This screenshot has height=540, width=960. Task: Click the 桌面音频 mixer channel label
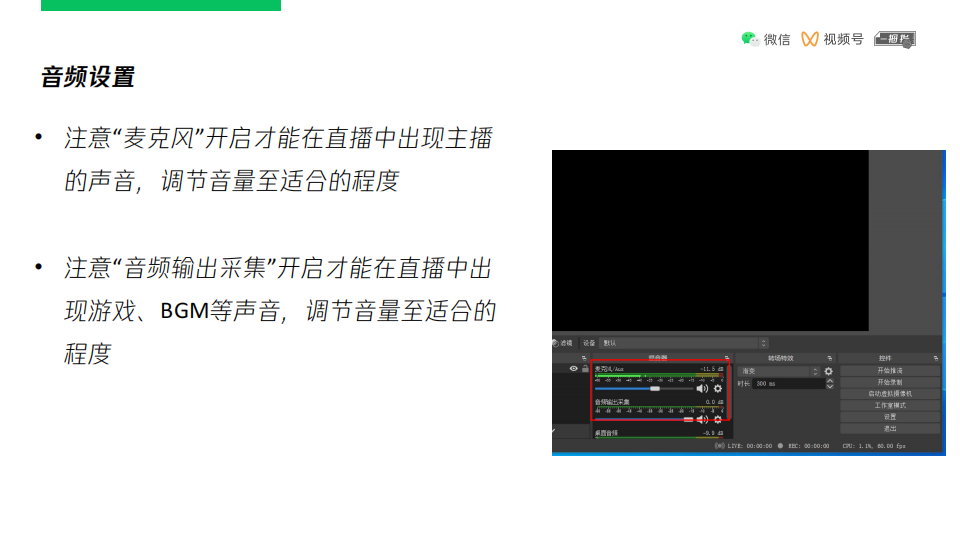click(606, 433)
